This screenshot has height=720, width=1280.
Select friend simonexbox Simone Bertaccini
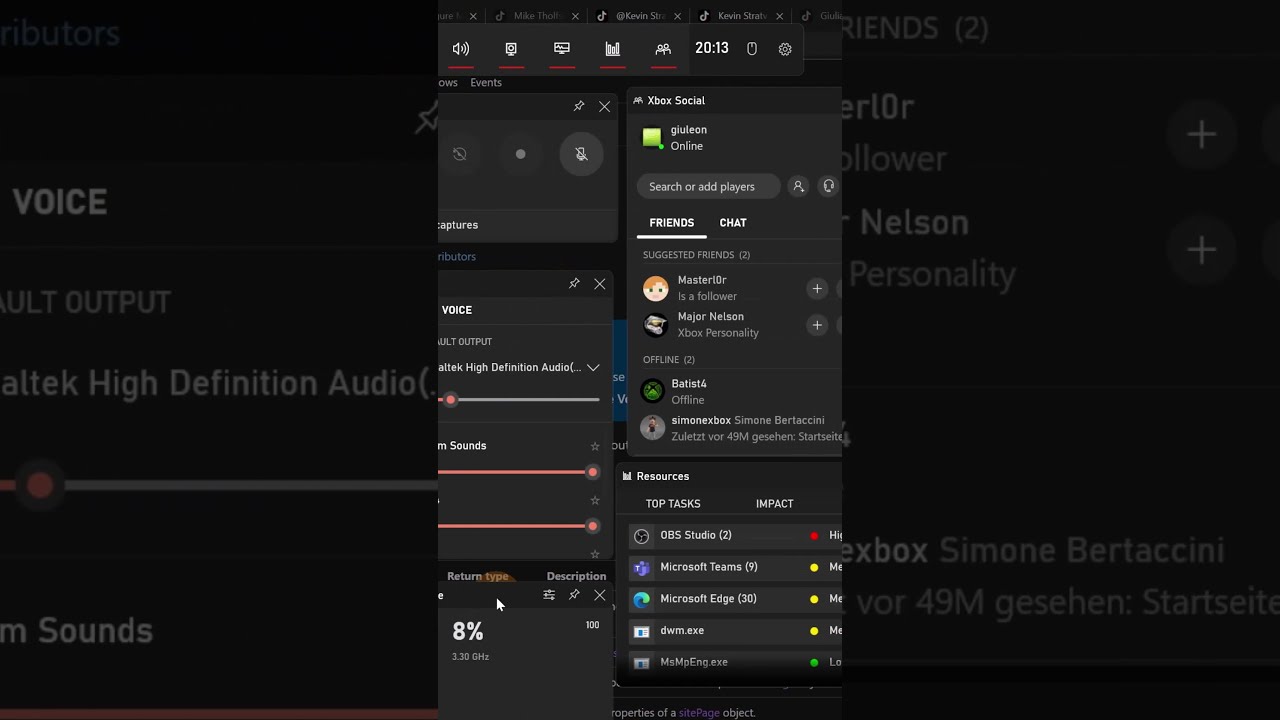[x=740, y=428]
